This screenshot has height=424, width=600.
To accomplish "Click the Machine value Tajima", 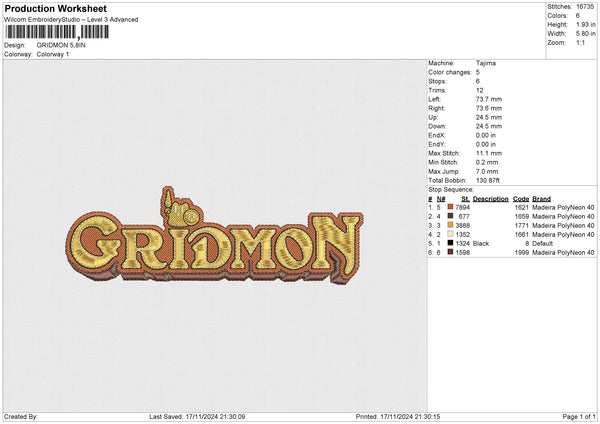I will click(487, 63).
